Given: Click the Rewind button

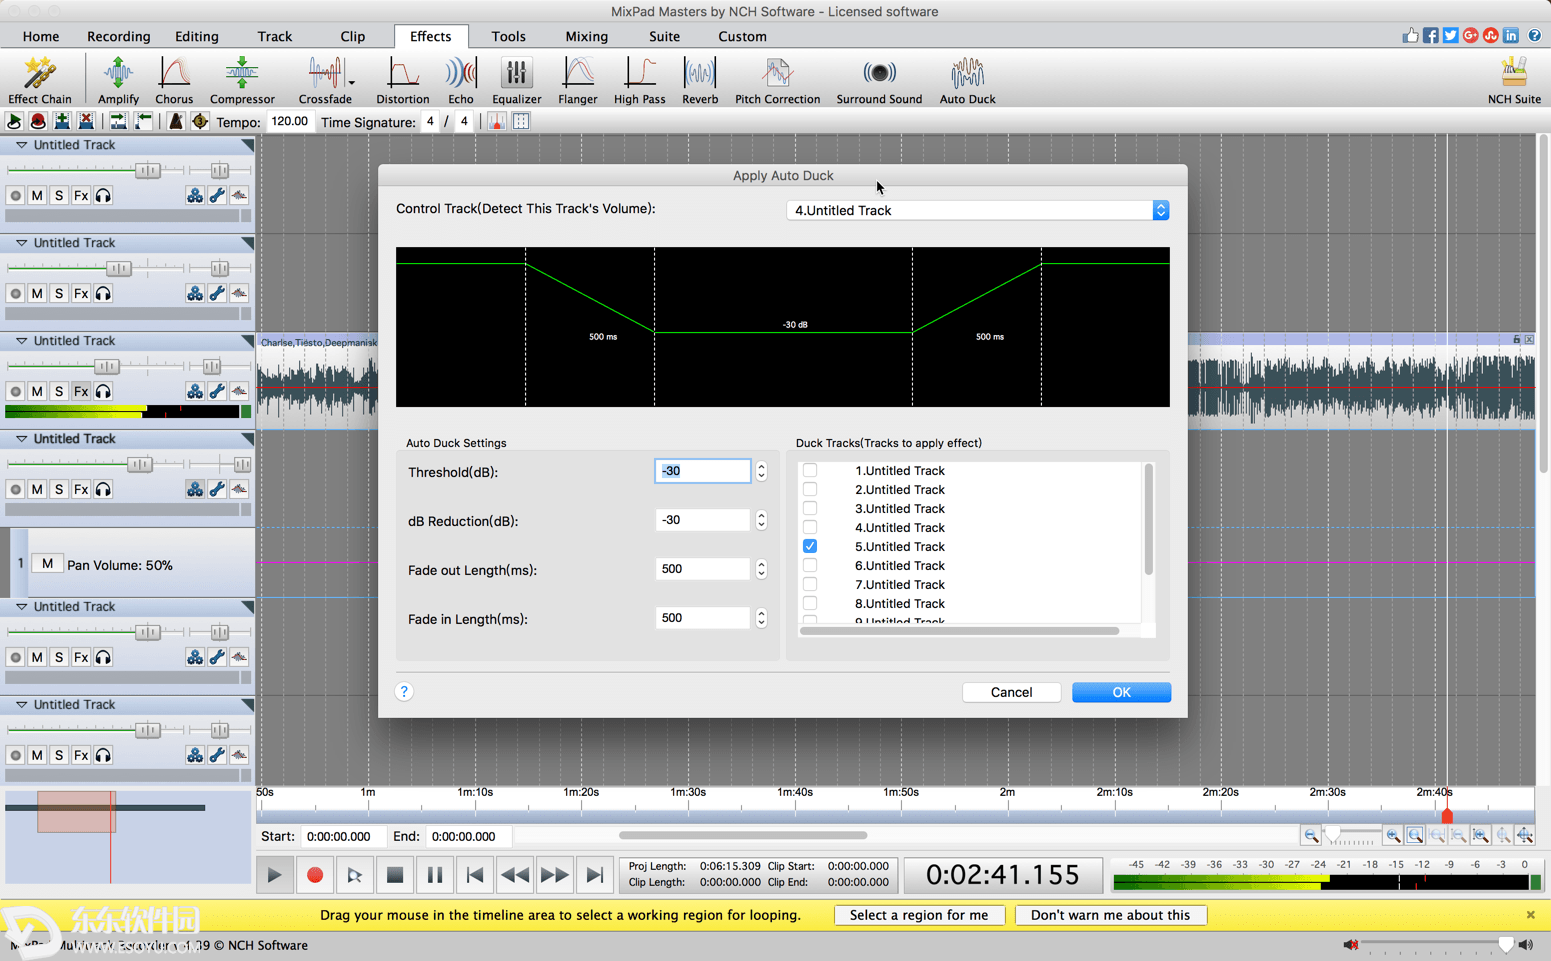Looking at the screenshot, I should 515,875.
